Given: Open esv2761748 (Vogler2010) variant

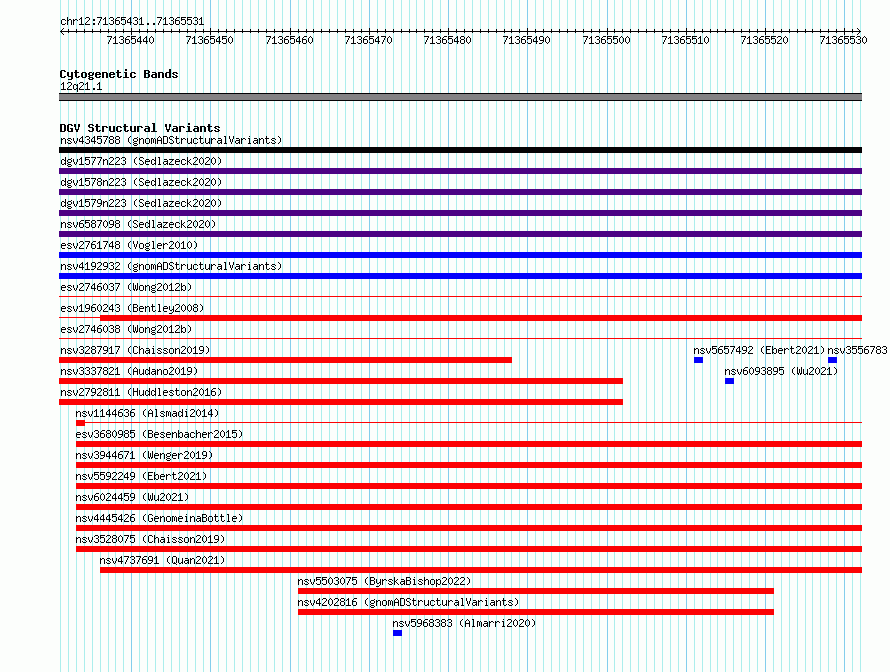Looking at the screenshot, I should click(129, 245).
